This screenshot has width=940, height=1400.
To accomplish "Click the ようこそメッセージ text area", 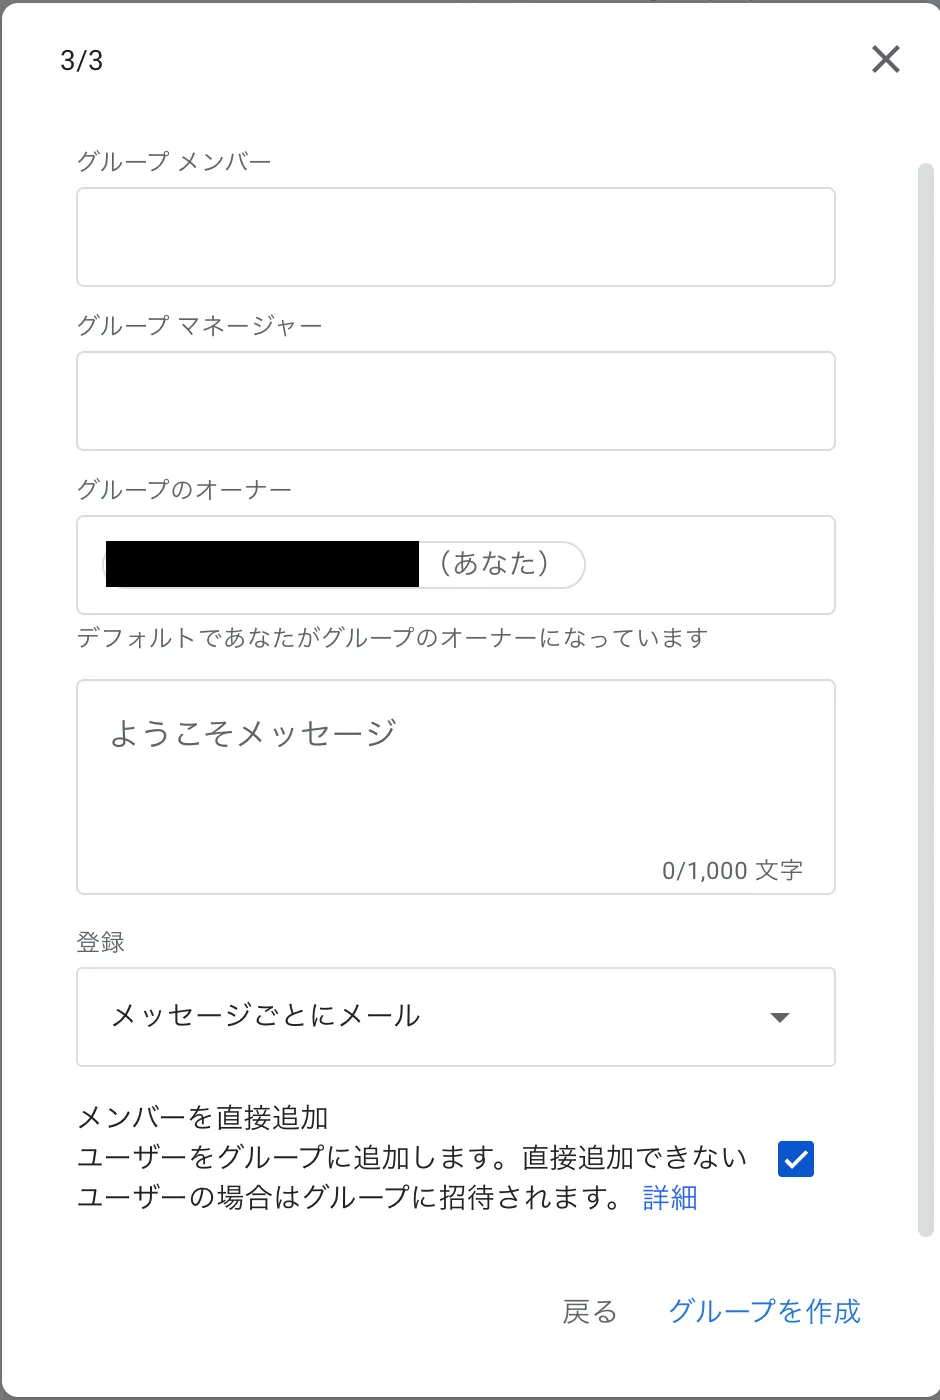I will [x=456, y=787].
